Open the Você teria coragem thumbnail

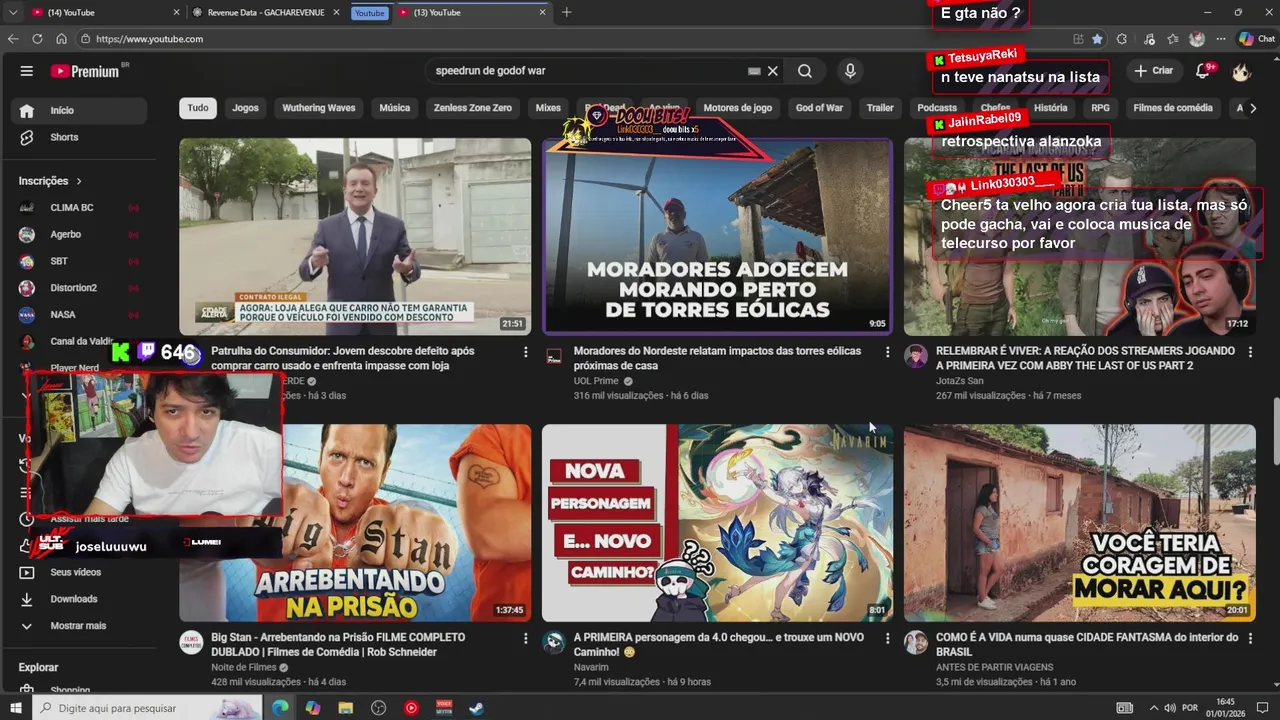[x=1080, y=522]
